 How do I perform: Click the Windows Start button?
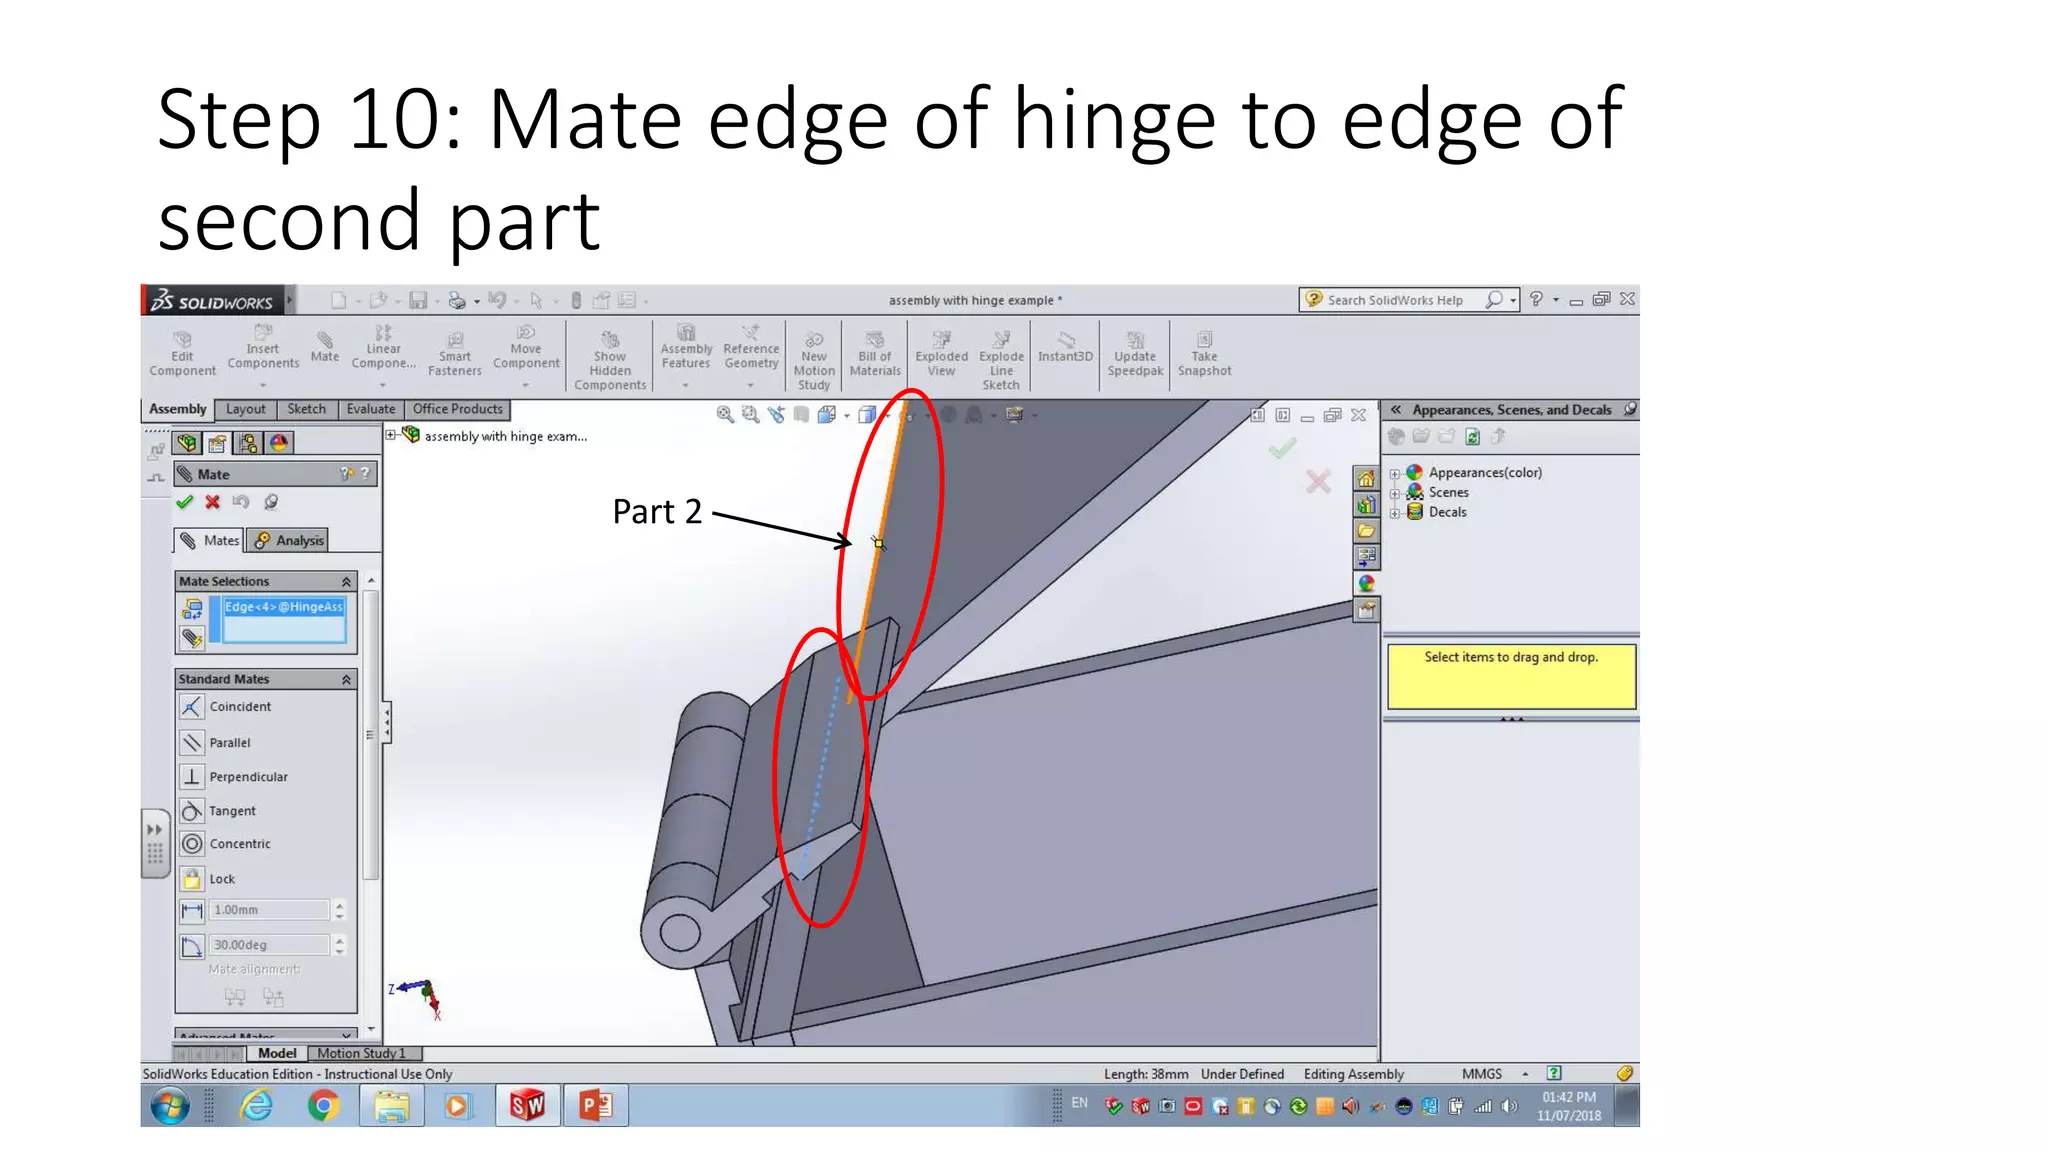tap(170, 1107)
